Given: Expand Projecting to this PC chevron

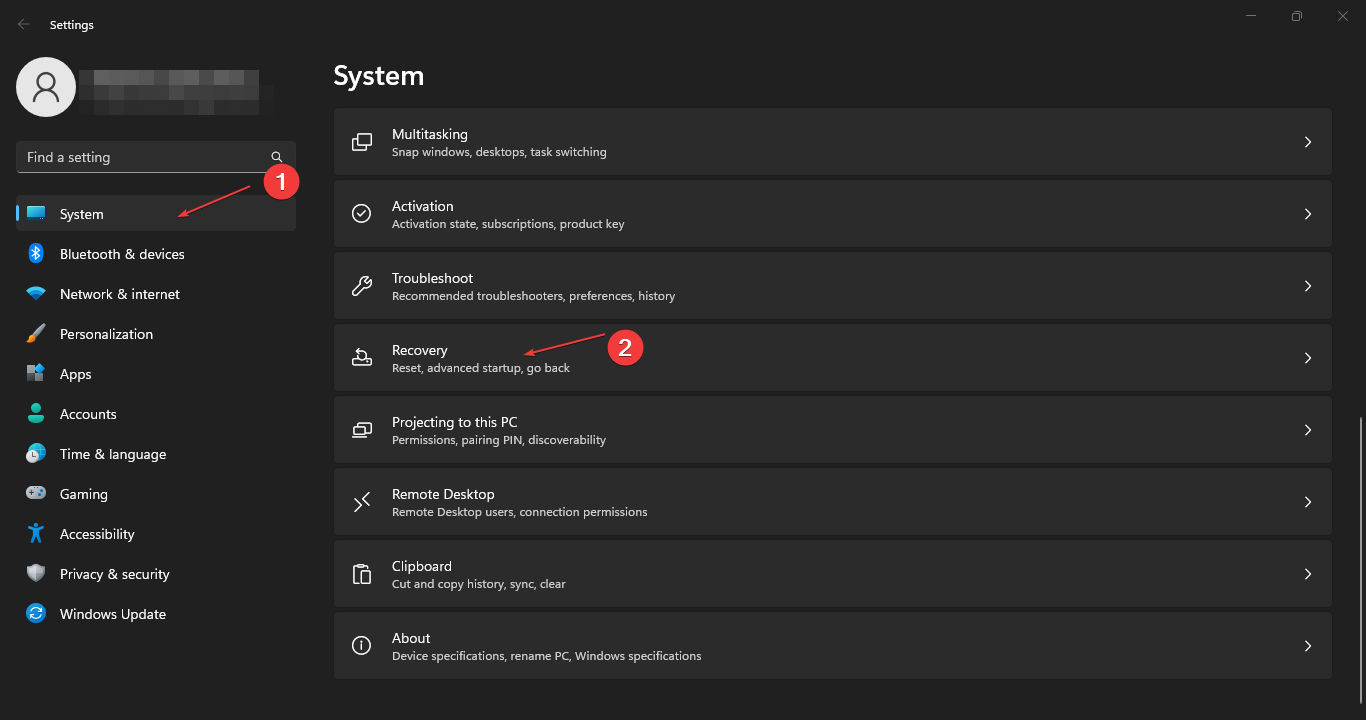Looking at the screenshot, I should coord(1308,430).
